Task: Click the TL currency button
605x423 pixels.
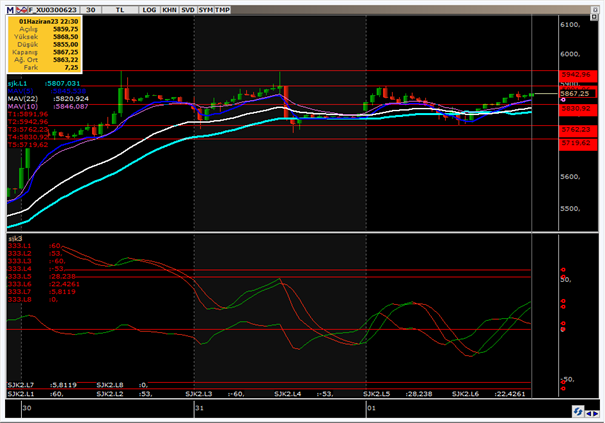Action: point(120,10)
